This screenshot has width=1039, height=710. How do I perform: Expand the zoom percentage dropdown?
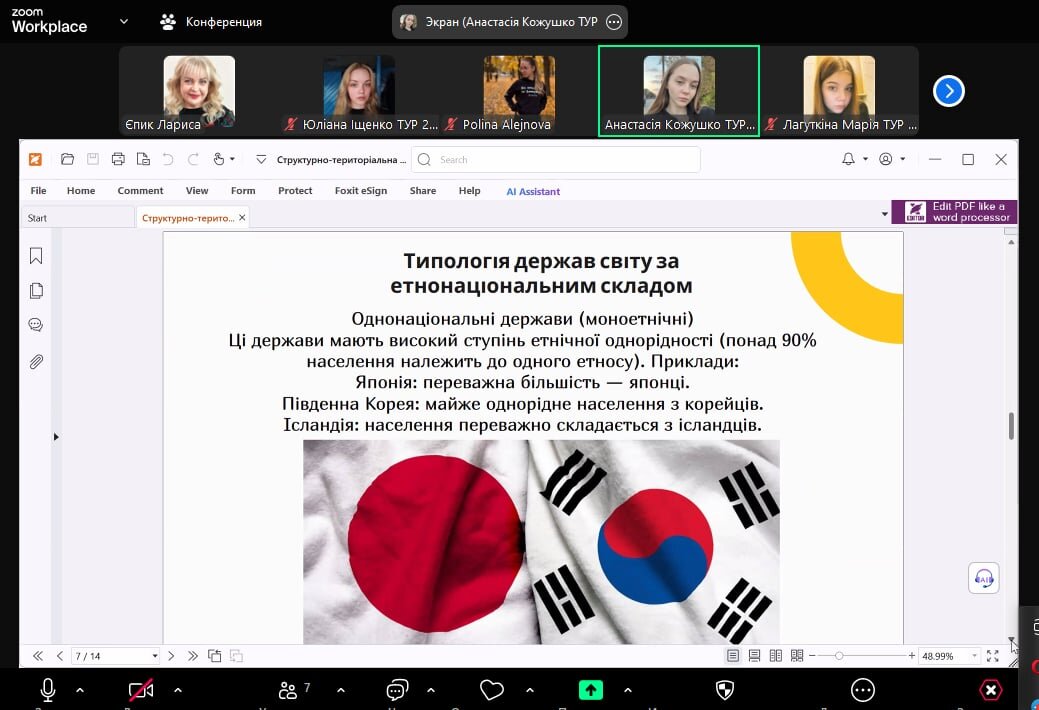(973, 656)
